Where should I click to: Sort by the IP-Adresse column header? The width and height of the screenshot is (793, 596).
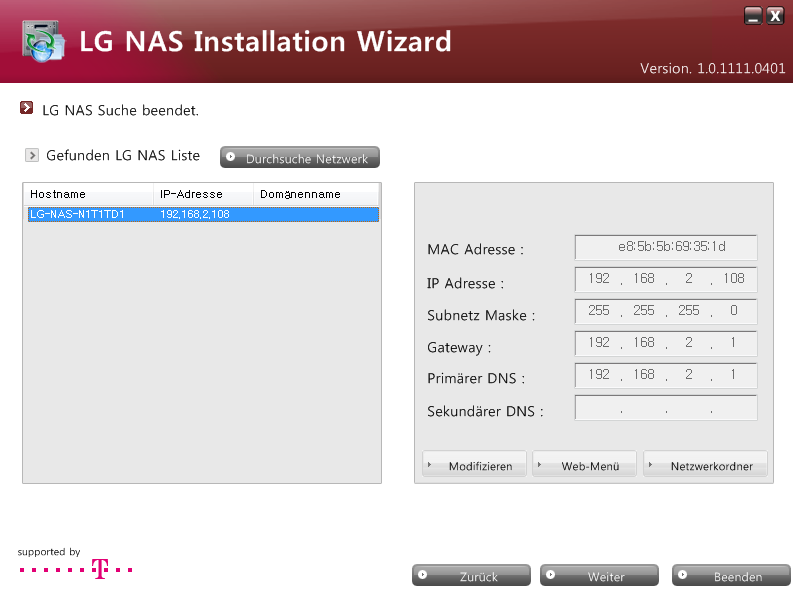[x=203, y=194]
